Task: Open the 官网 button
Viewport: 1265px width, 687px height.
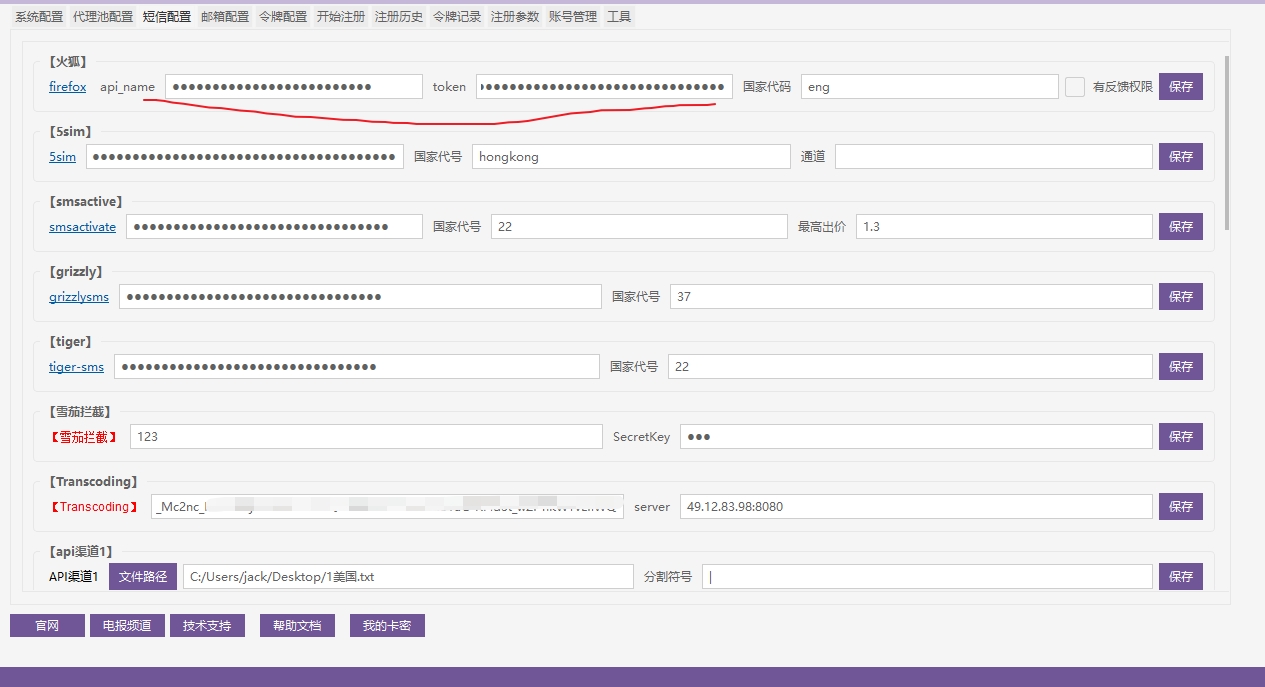Action: point(47,626)
